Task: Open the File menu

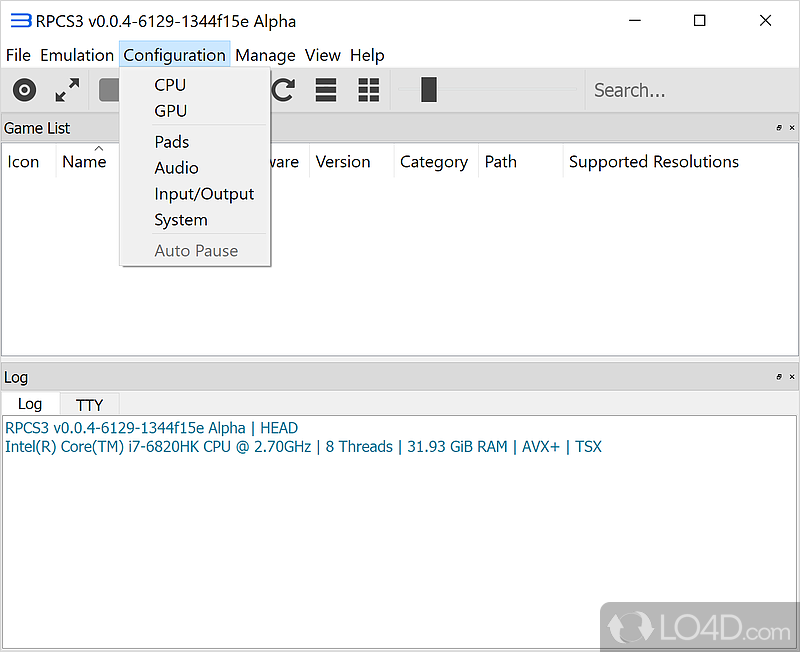Action: click(x=18, y=55)
